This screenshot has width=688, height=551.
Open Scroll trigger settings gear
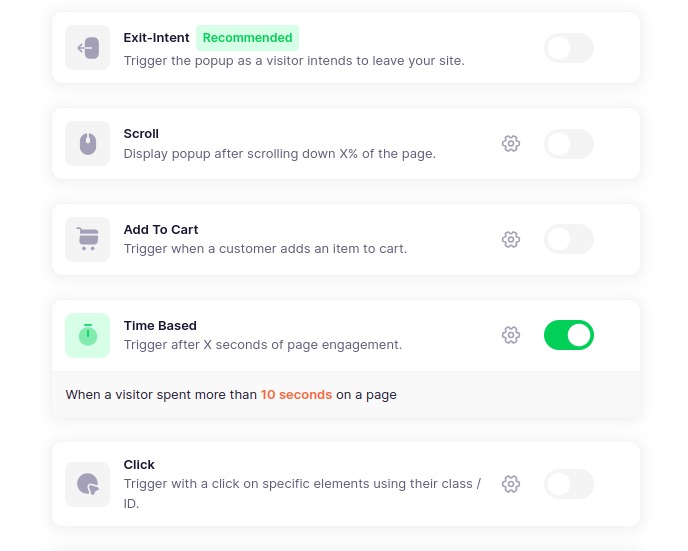pyautogui.click(x=511, y=143)
